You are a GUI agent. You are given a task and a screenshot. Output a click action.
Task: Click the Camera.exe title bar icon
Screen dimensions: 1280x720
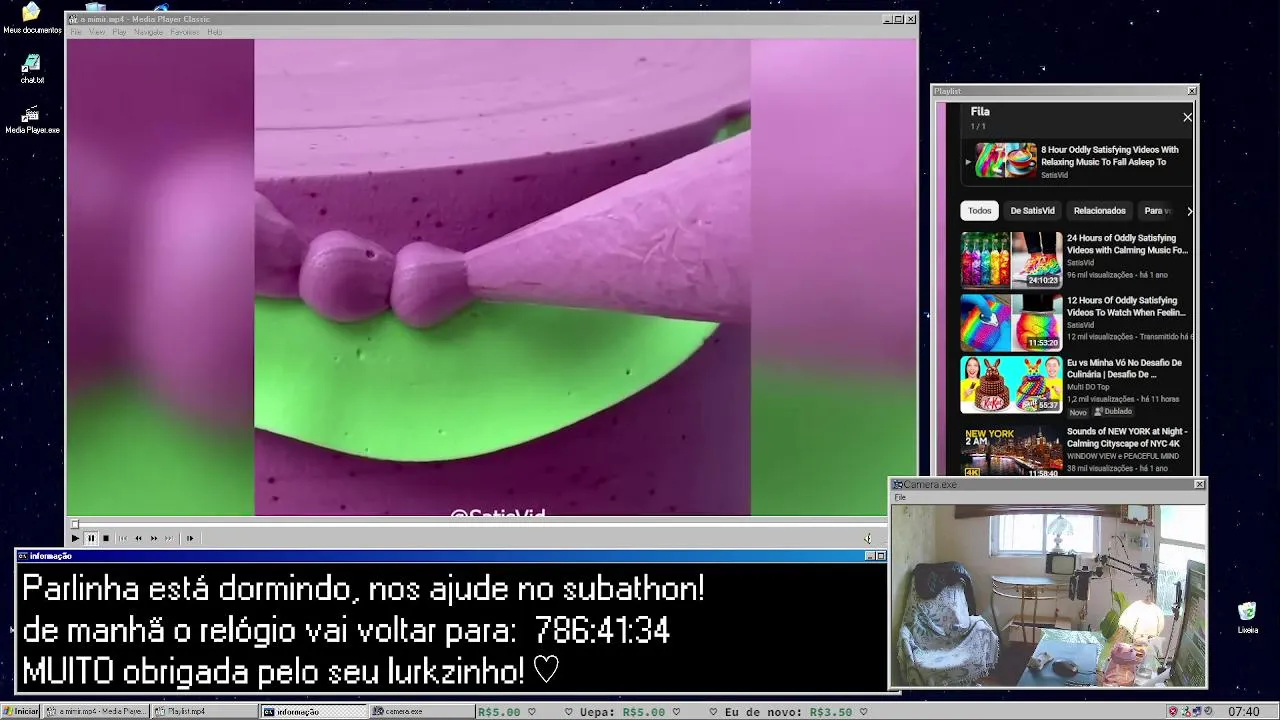tap(898, 484)
